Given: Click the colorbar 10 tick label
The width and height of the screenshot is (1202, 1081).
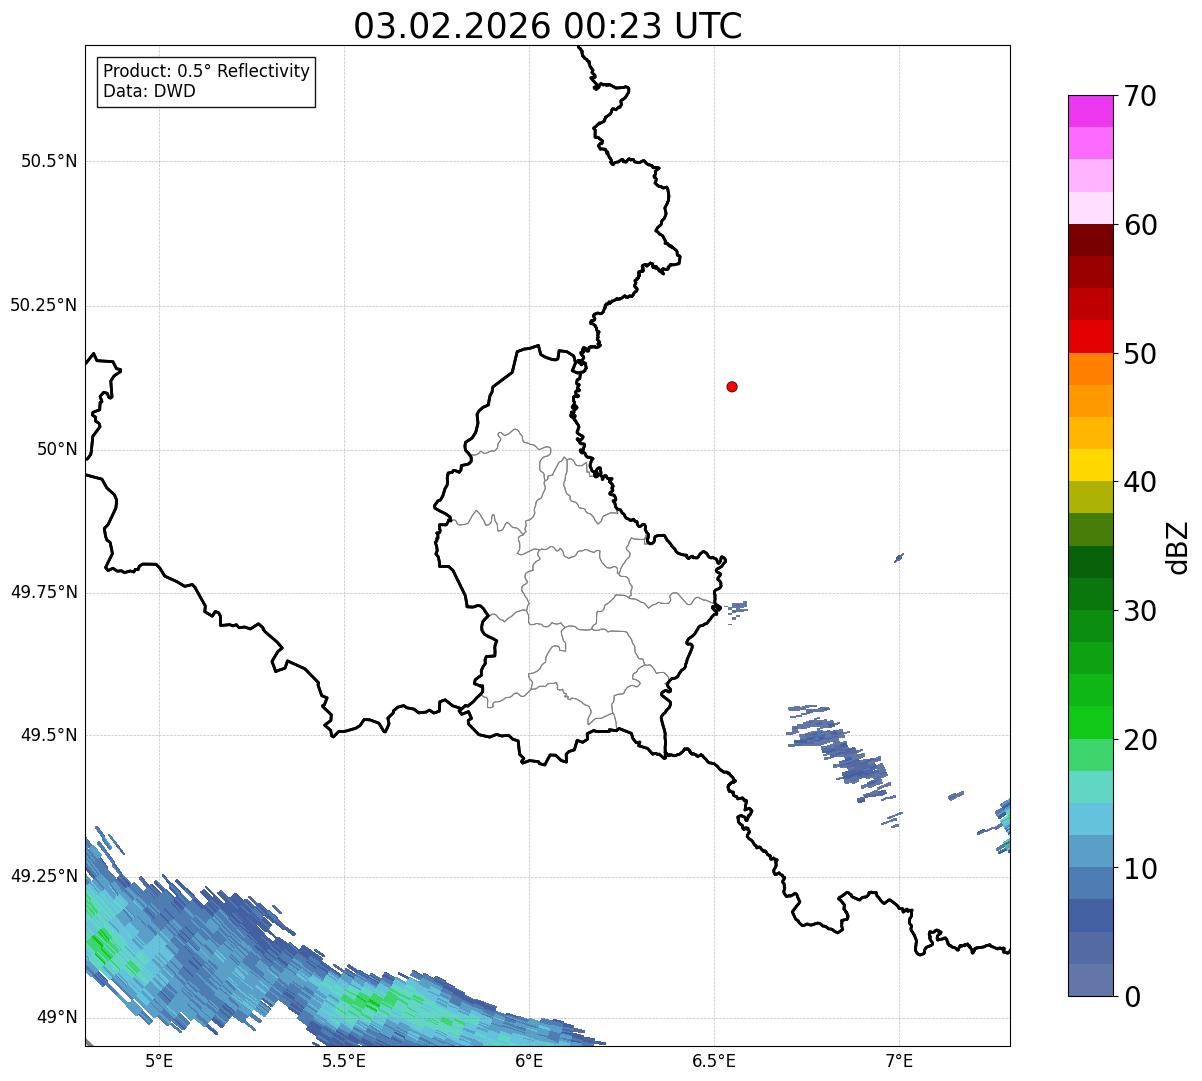Looking at the screenshot, I should click(x=1140, y=868).
